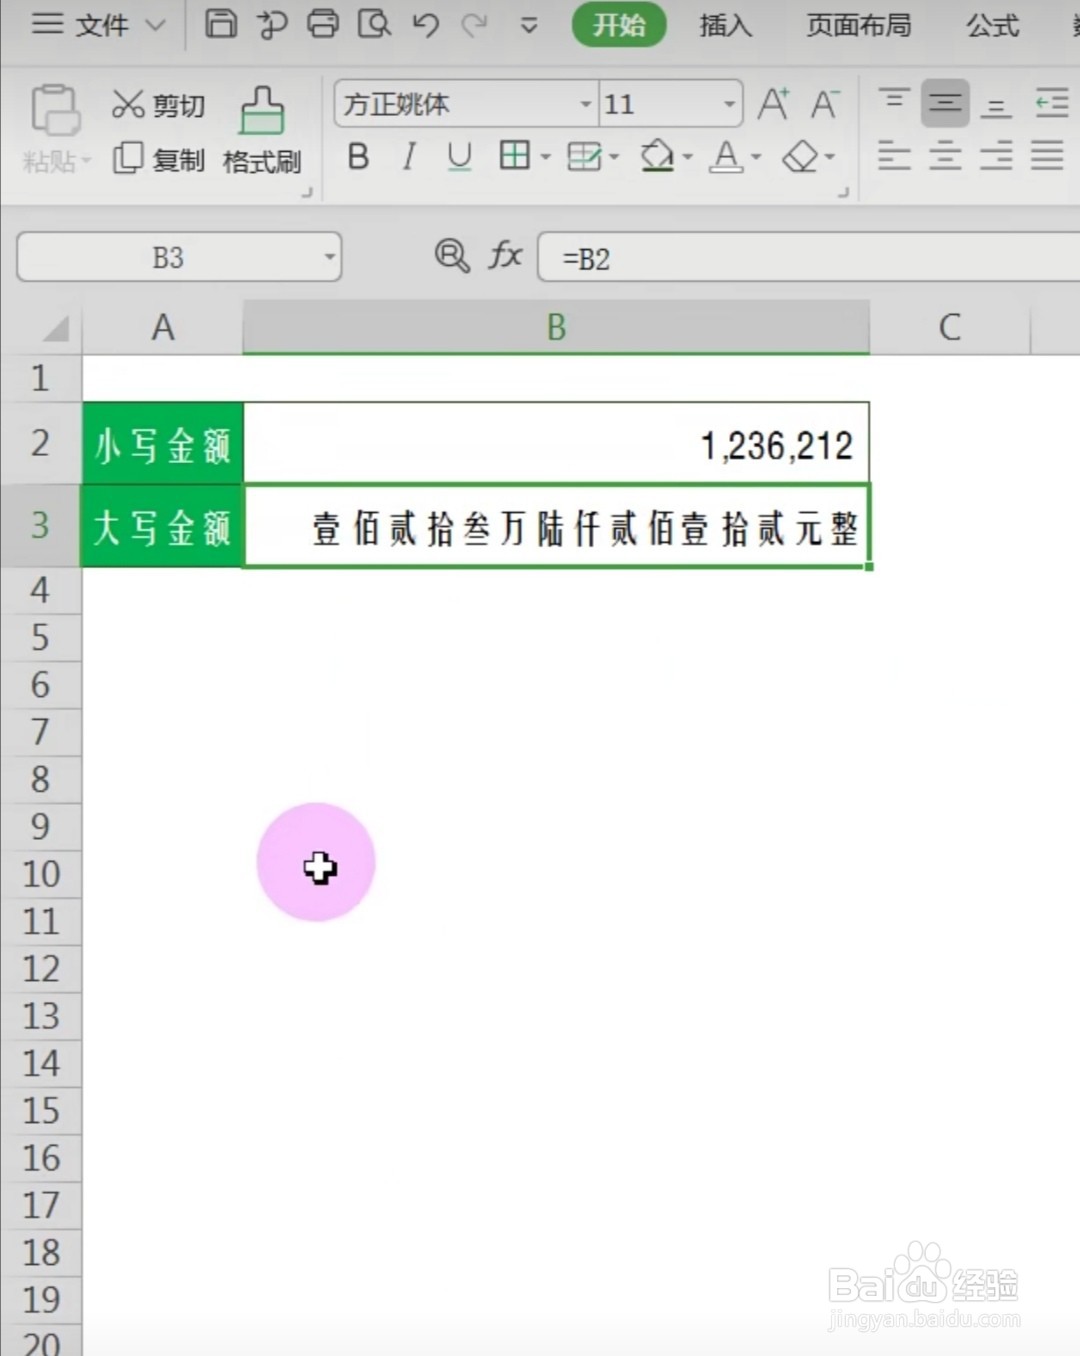The width and height of the screenshot is (1080, 1356).
Task: Select the italic formatting icon
Action: click(x=408, y=157)
